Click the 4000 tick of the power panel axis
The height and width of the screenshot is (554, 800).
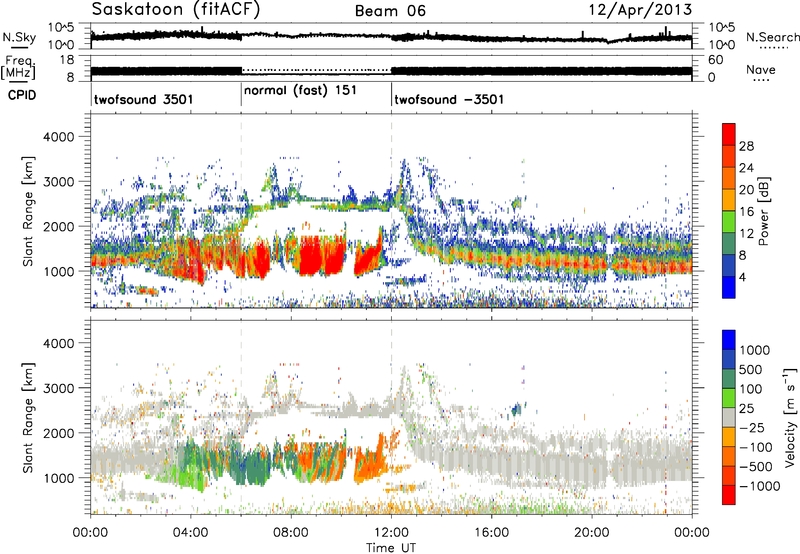tap(58, 137)
